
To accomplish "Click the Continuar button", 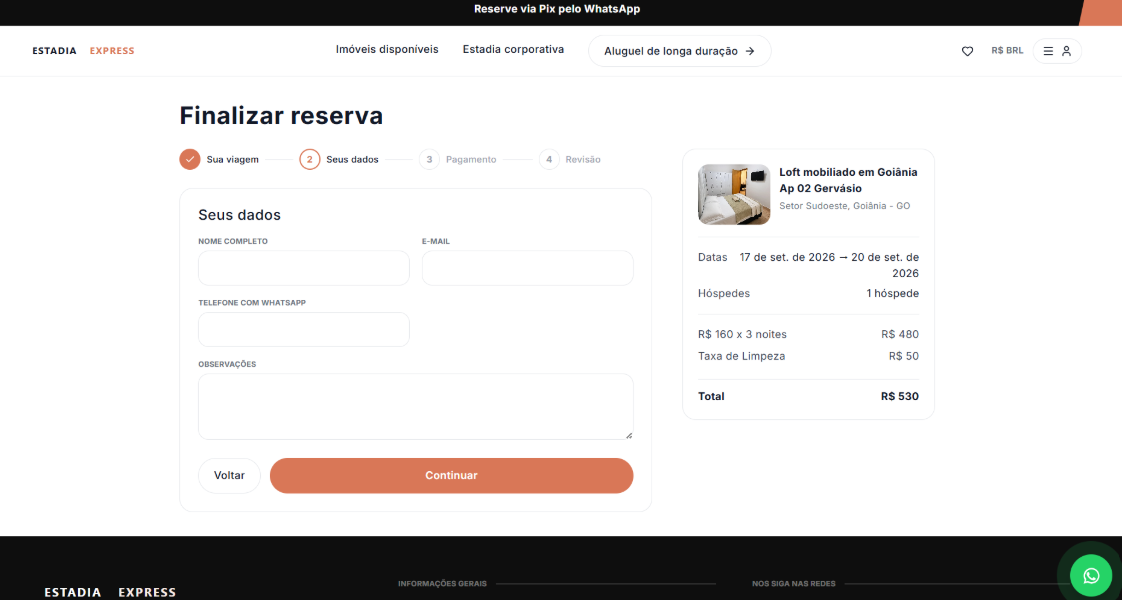I will tap(452, 476).
